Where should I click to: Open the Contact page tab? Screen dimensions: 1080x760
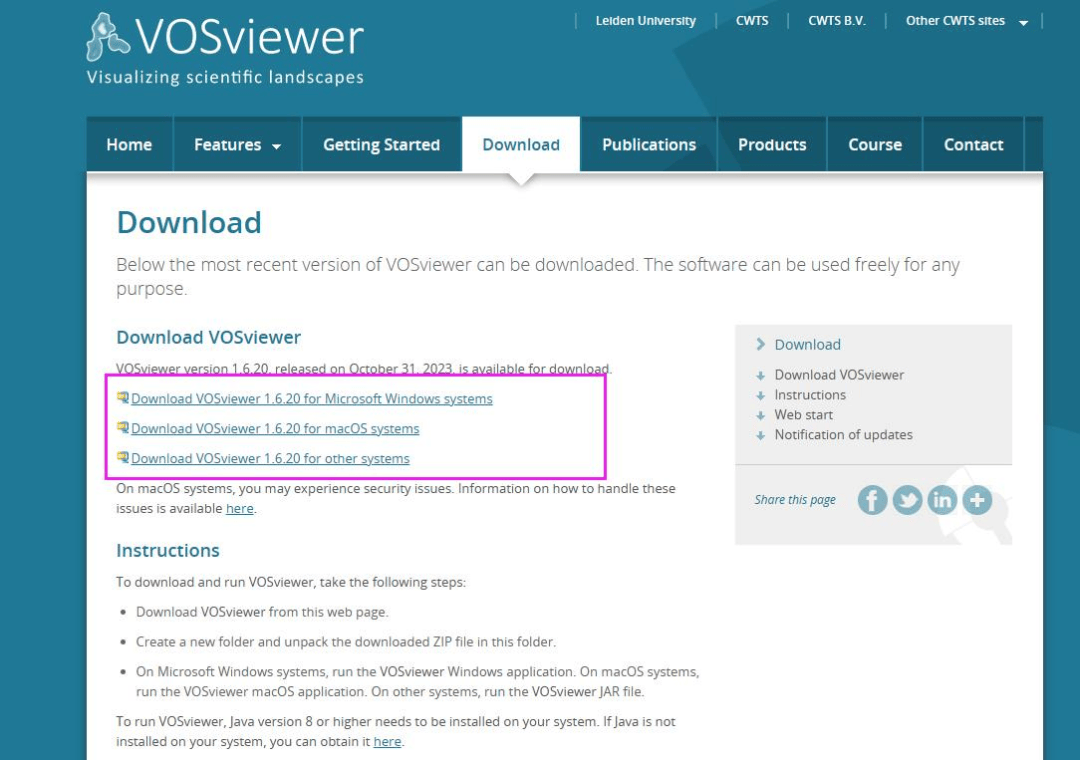(973, 145)
